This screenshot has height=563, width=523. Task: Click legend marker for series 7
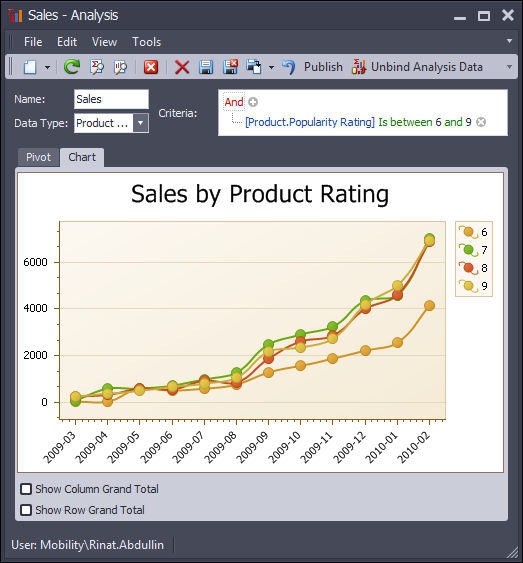(x=469, y=250)
